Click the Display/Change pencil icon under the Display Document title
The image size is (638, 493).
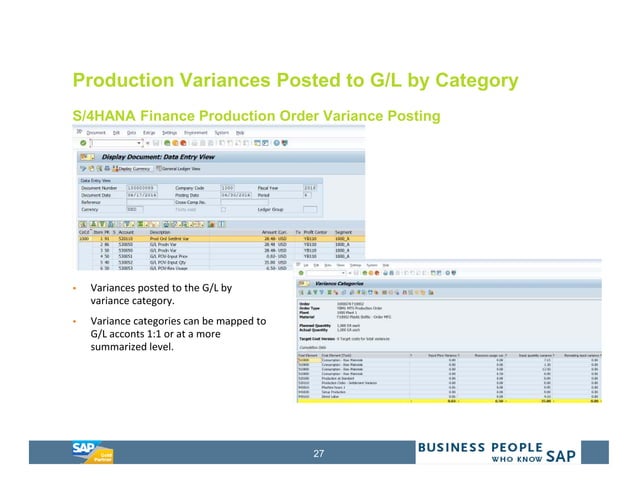[x=83, y=169]
